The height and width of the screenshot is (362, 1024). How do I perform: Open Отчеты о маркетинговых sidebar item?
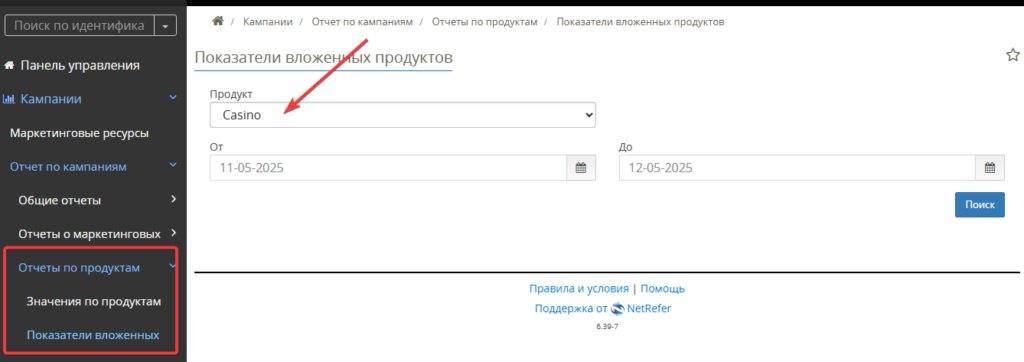90,234
